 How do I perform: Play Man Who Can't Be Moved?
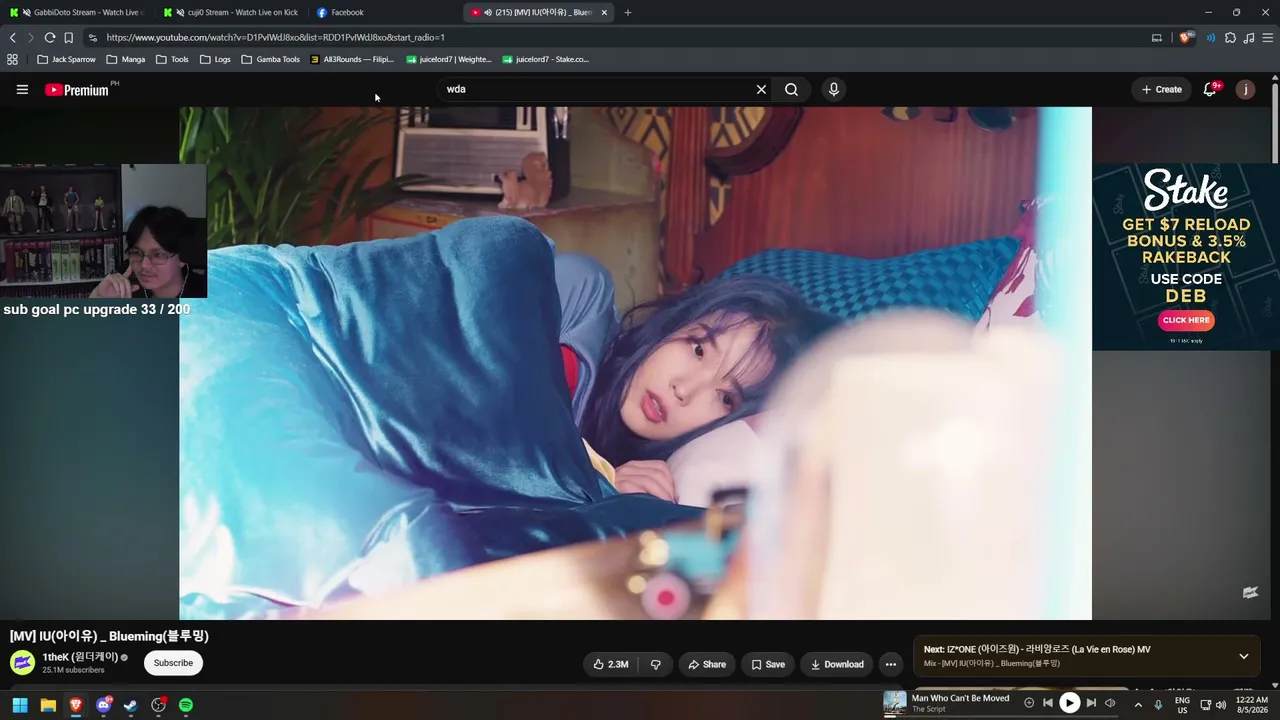coord(1069,703)
